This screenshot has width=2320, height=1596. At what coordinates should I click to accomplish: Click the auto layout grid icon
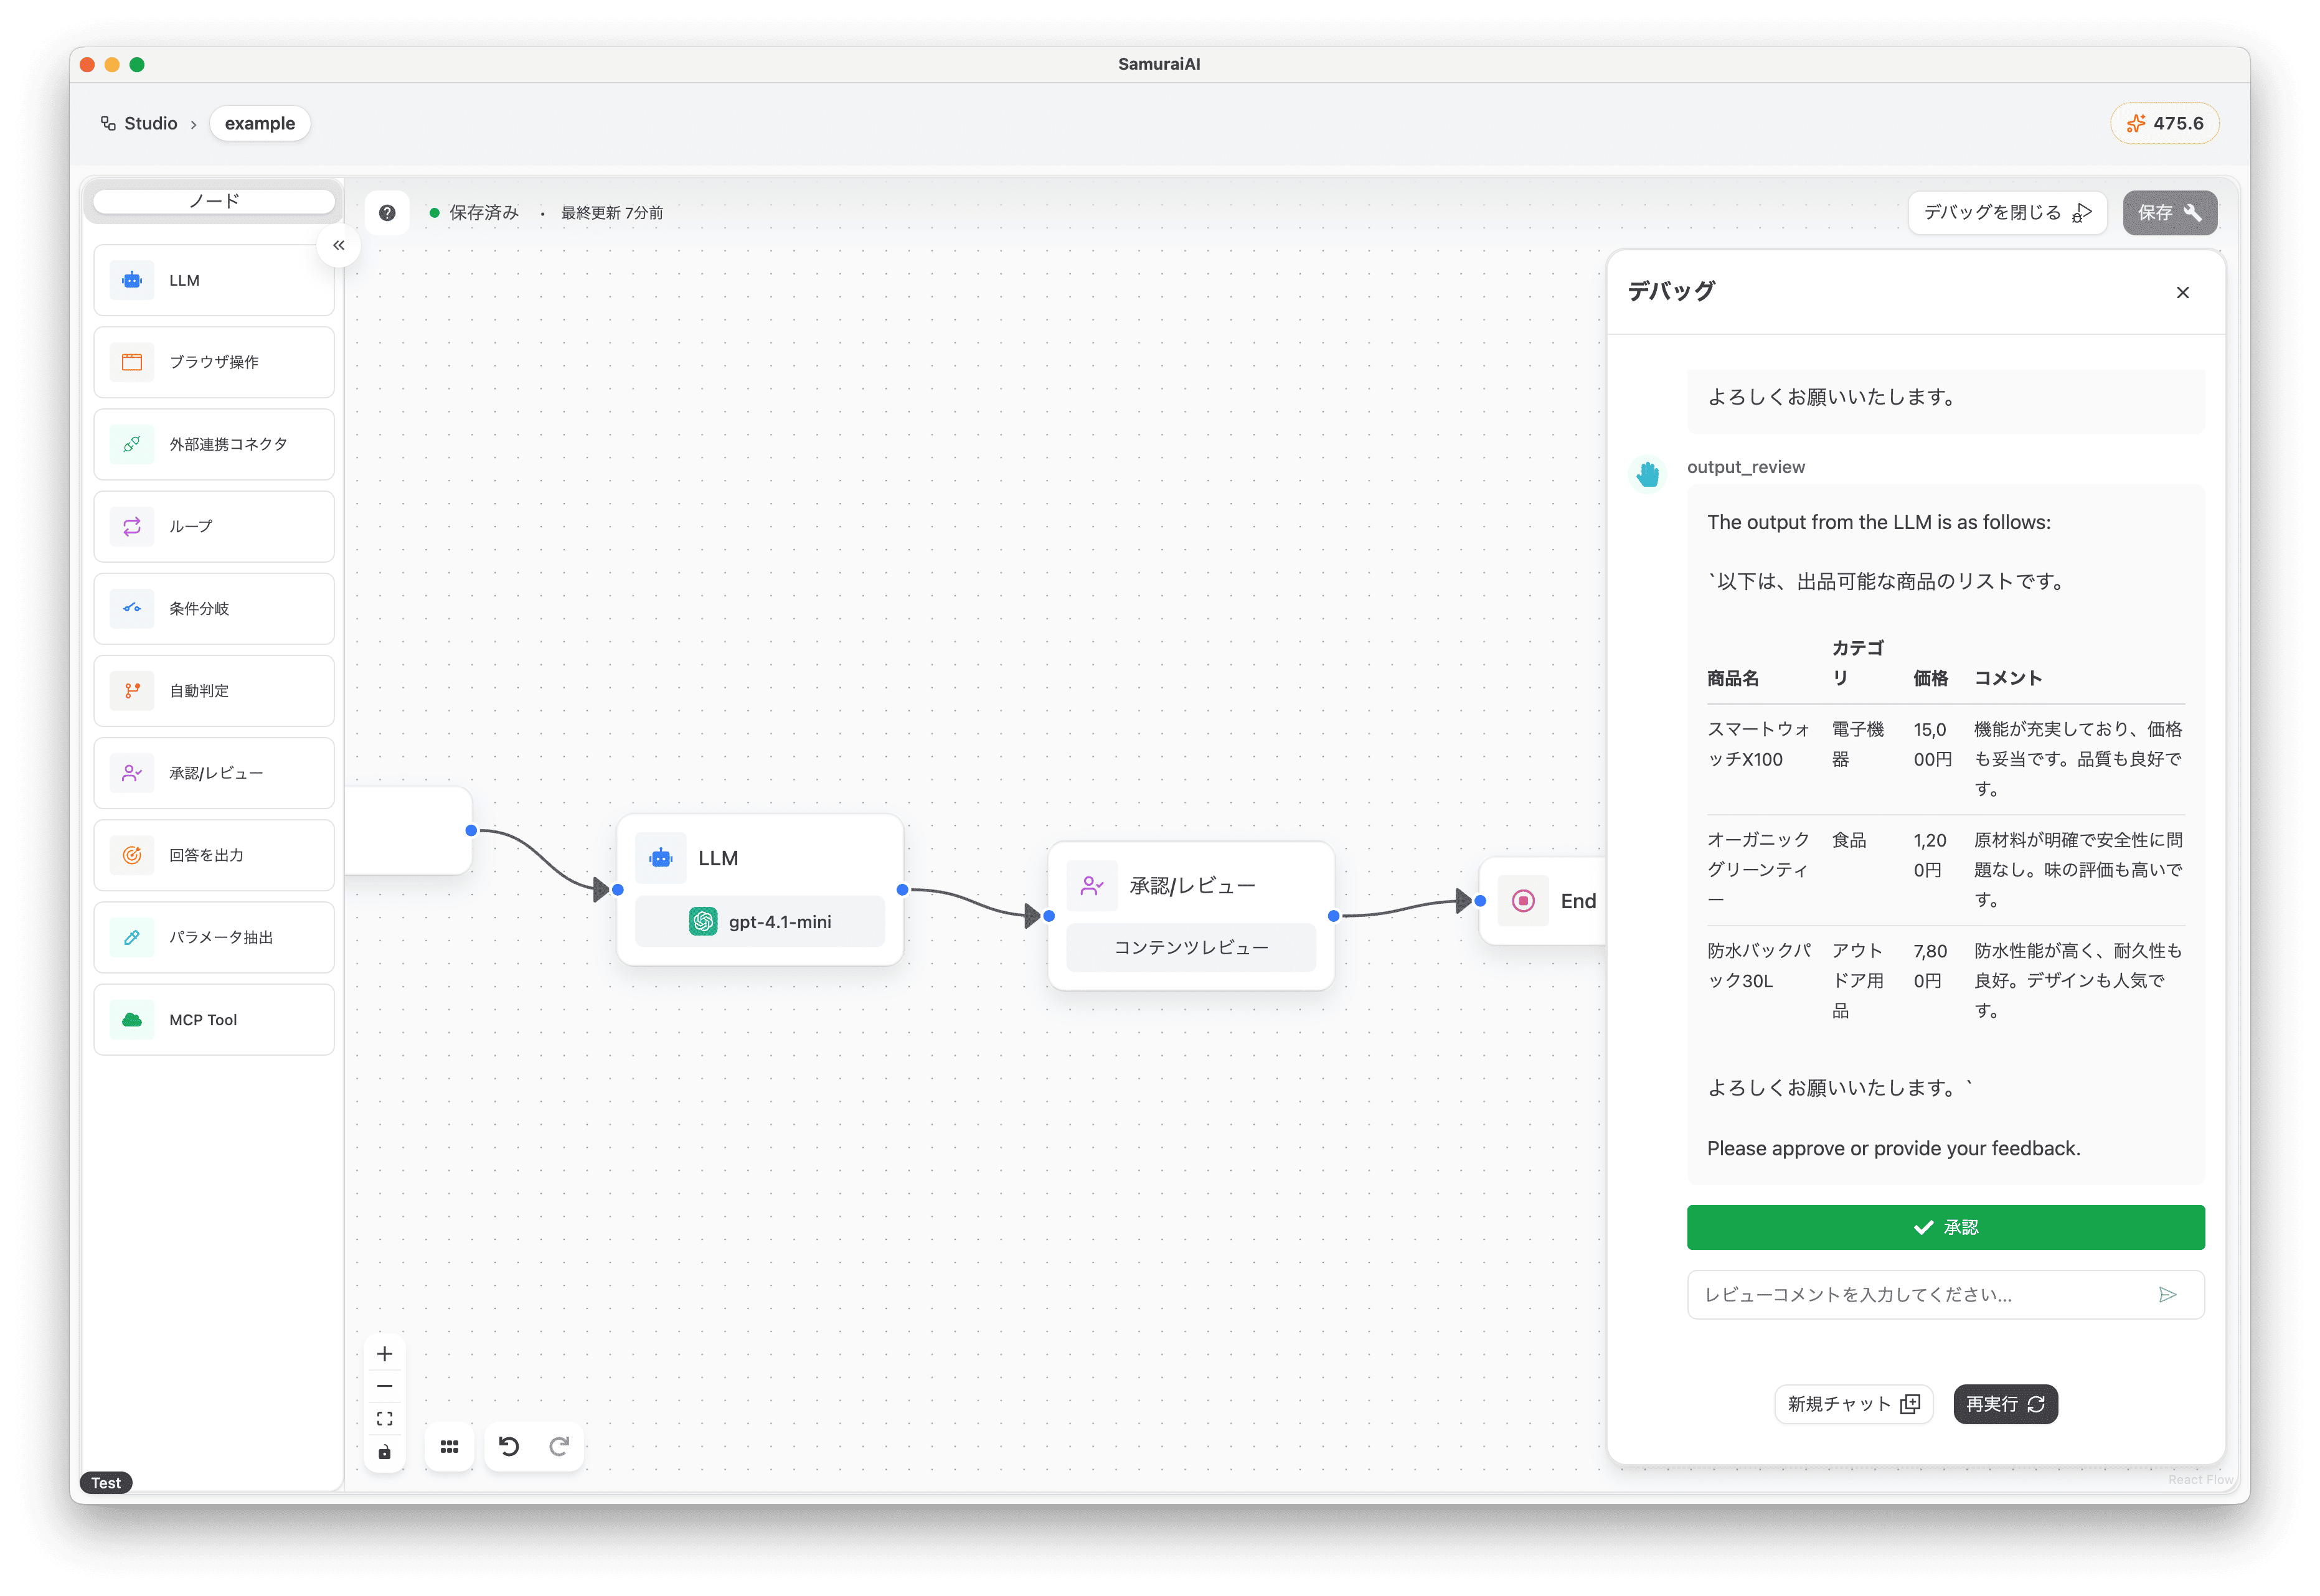(x=450, y=1447)
